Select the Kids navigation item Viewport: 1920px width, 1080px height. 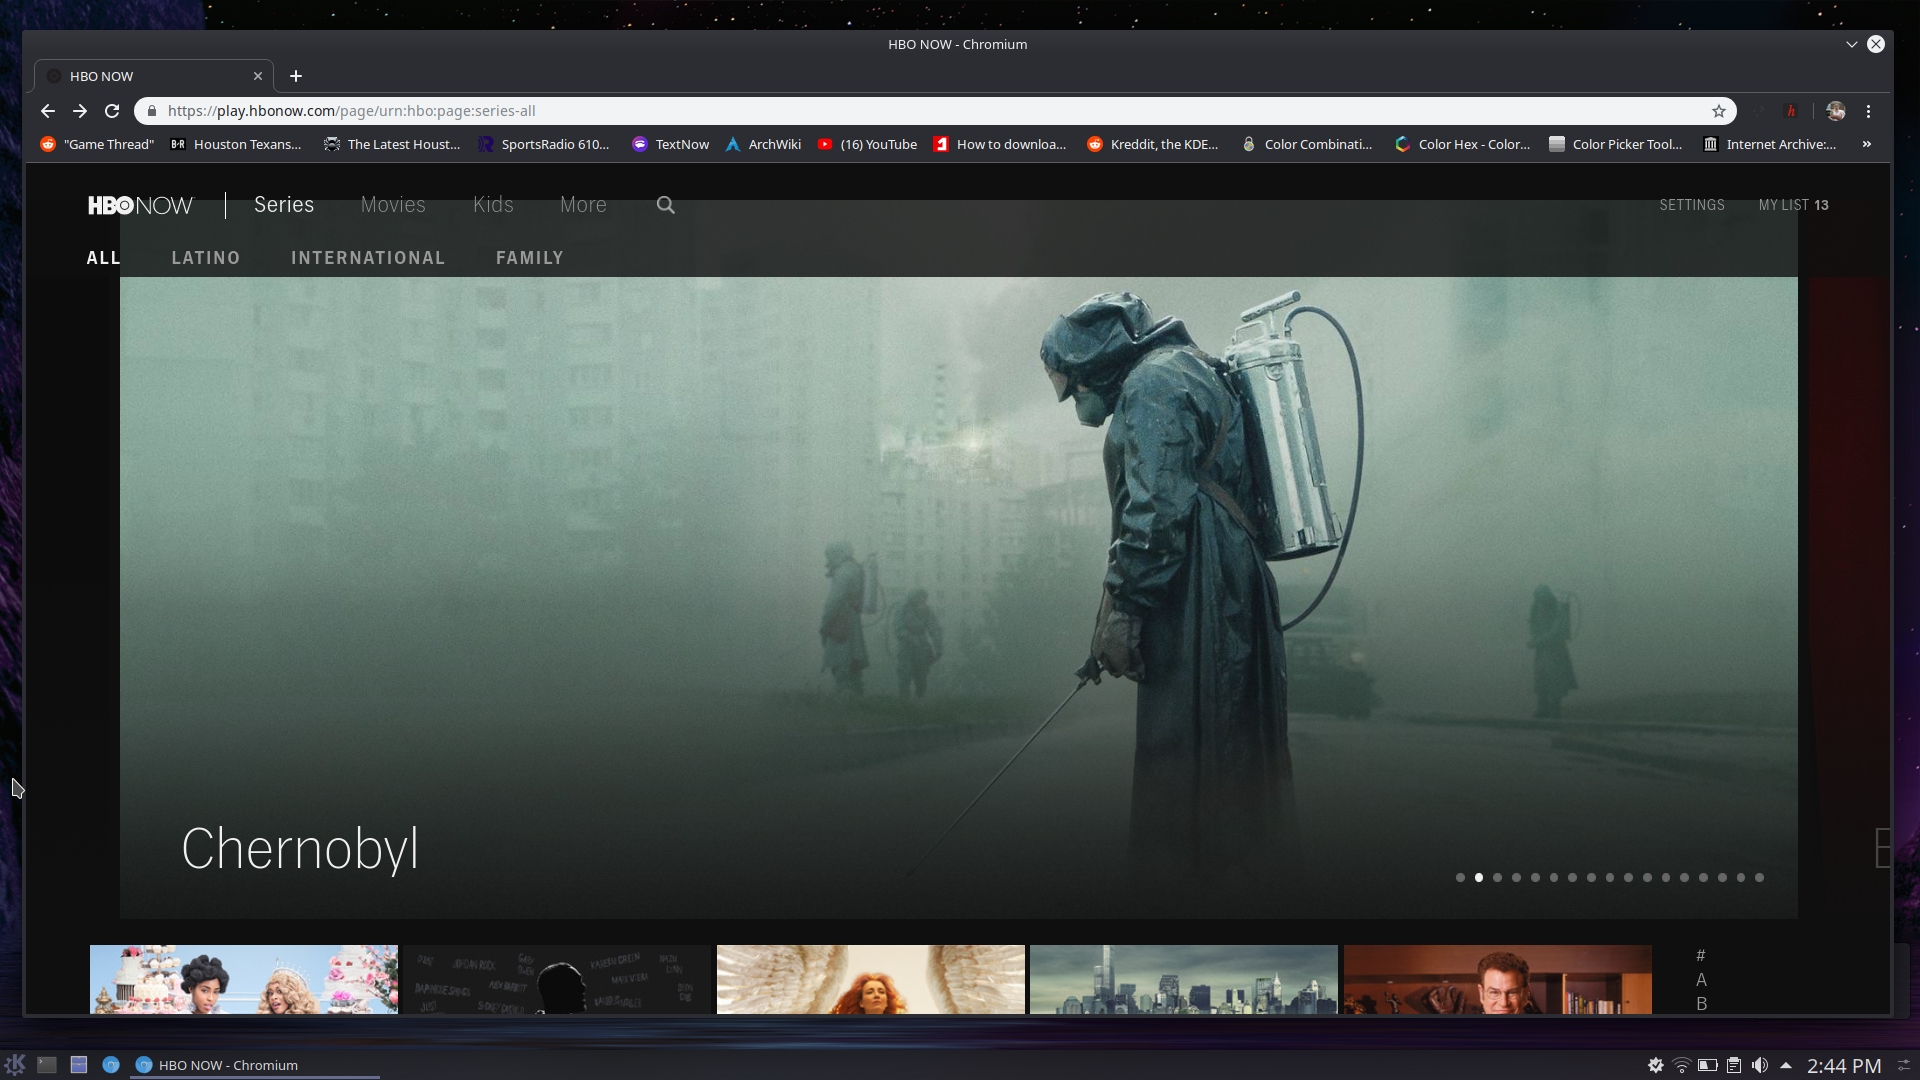[493, 205]
